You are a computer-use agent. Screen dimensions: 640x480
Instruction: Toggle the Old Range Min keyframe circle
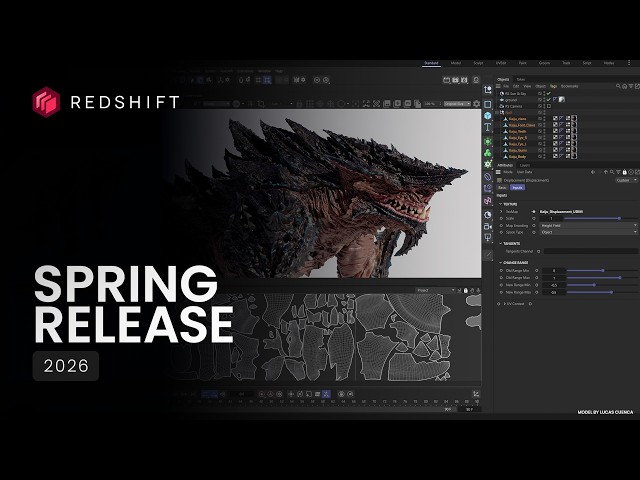(502, 270)
